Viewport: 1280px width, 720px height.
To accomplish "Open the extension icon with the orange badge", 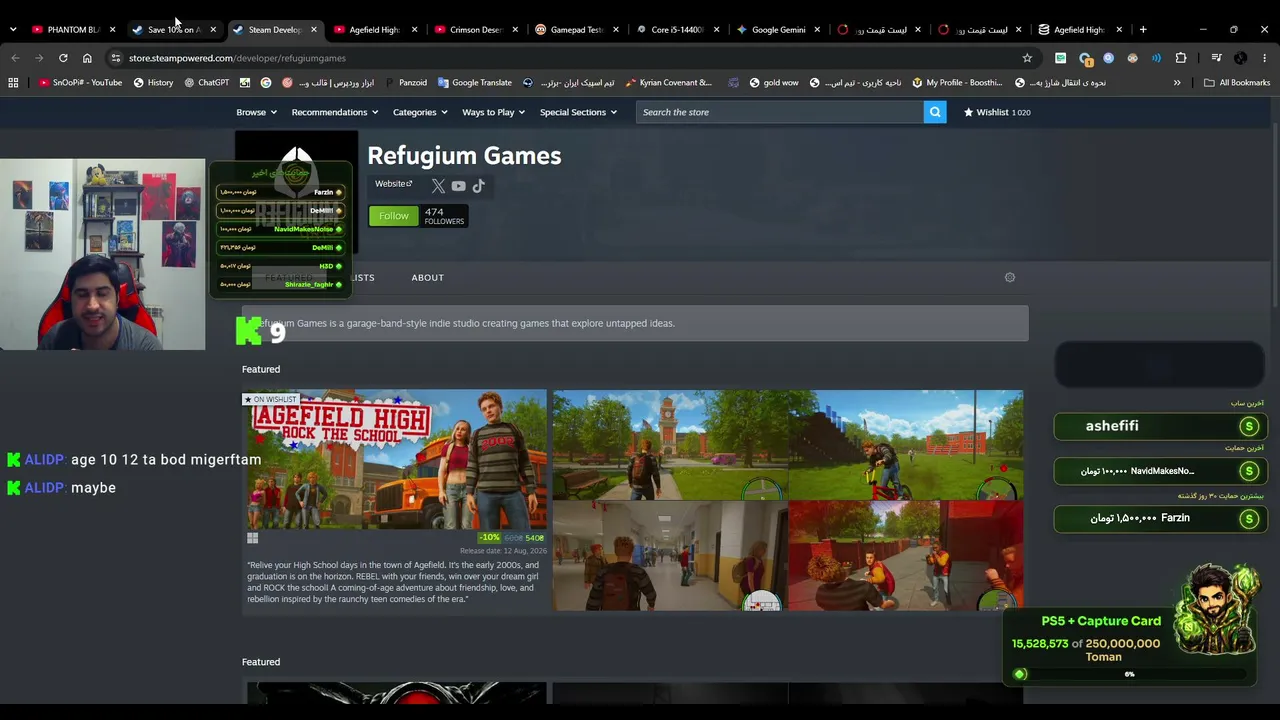I will [1085, 58].
